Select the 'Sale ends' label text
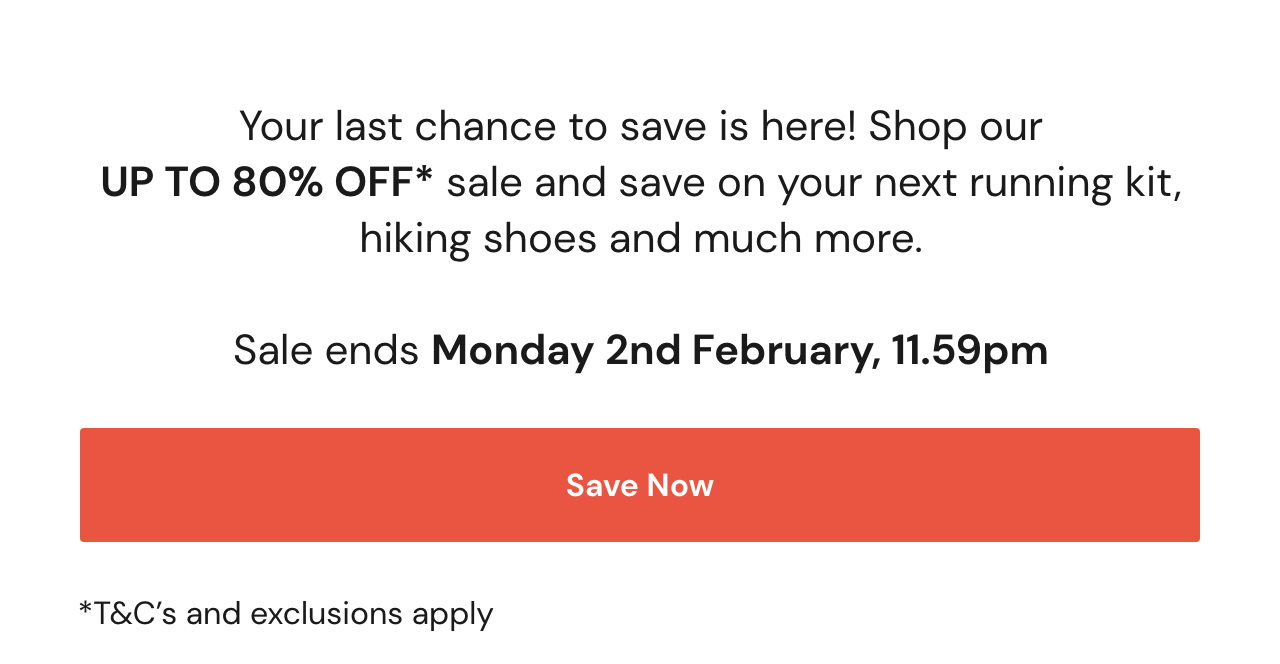Screen dimensions: 1280x664 pos(326,351)
